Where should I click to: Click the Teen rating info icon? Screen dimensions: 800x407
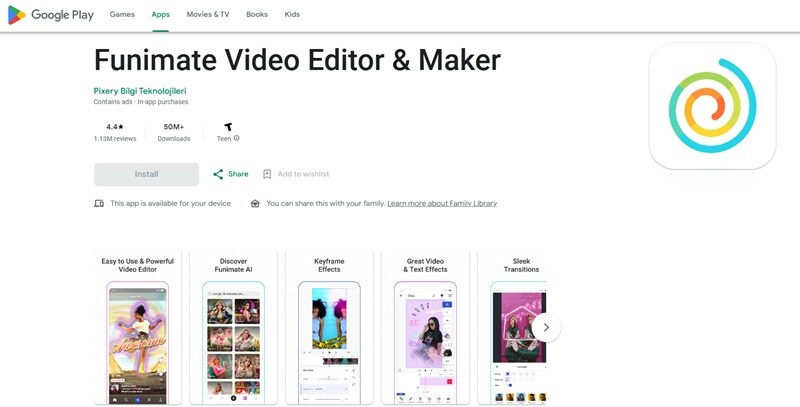[237, 138]
